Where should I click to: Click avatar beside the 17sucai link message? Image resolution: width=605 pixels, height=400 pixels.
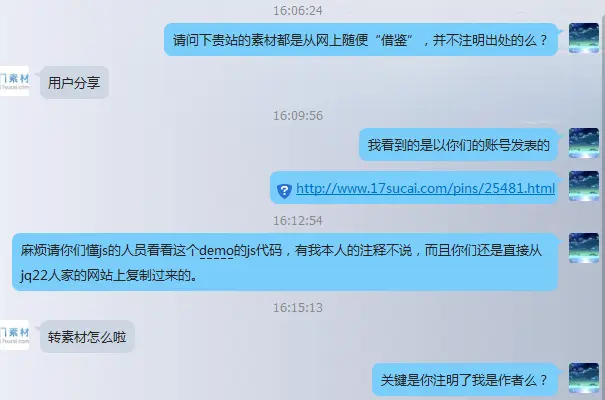(584, 186)
